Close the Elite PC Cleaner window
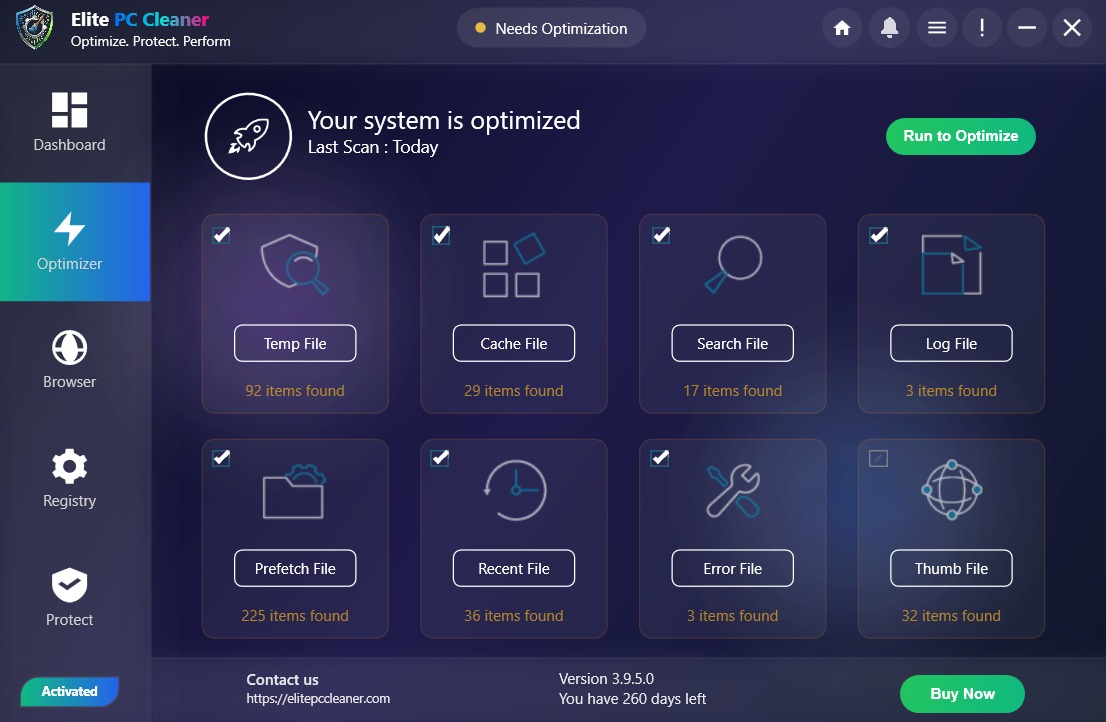The width and height of the screenshot is (1106, 722). [1072, 28]
